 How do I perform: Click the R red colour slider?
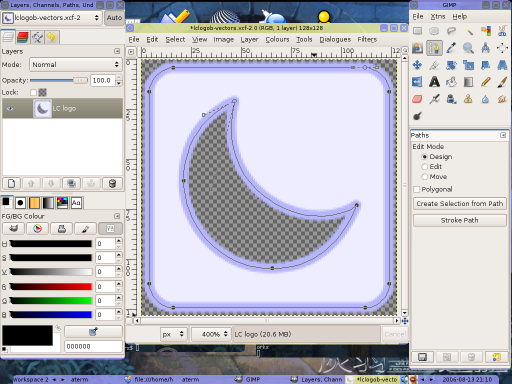click(x=50, y=286)
